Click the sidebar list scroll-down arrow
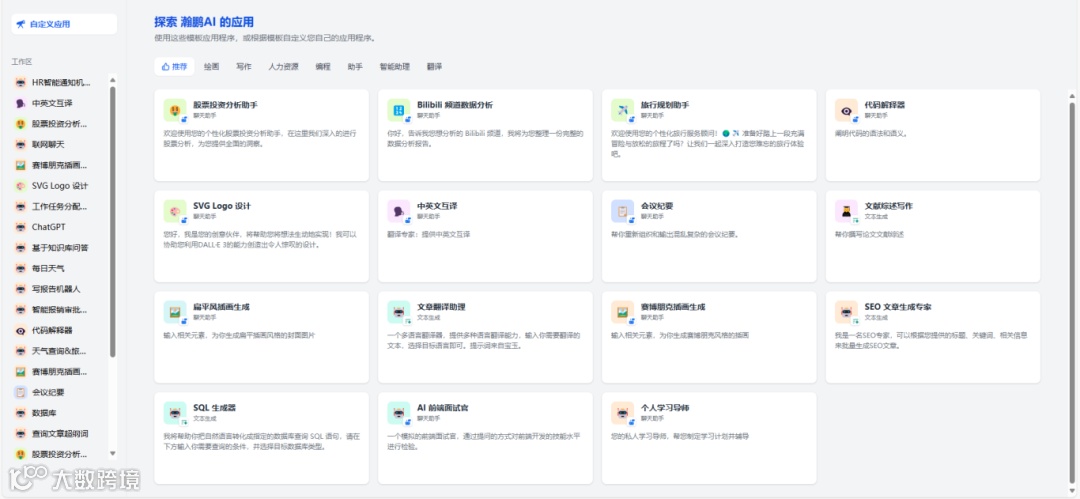Viewport: 1080px width, 499px height. point(113,454)
